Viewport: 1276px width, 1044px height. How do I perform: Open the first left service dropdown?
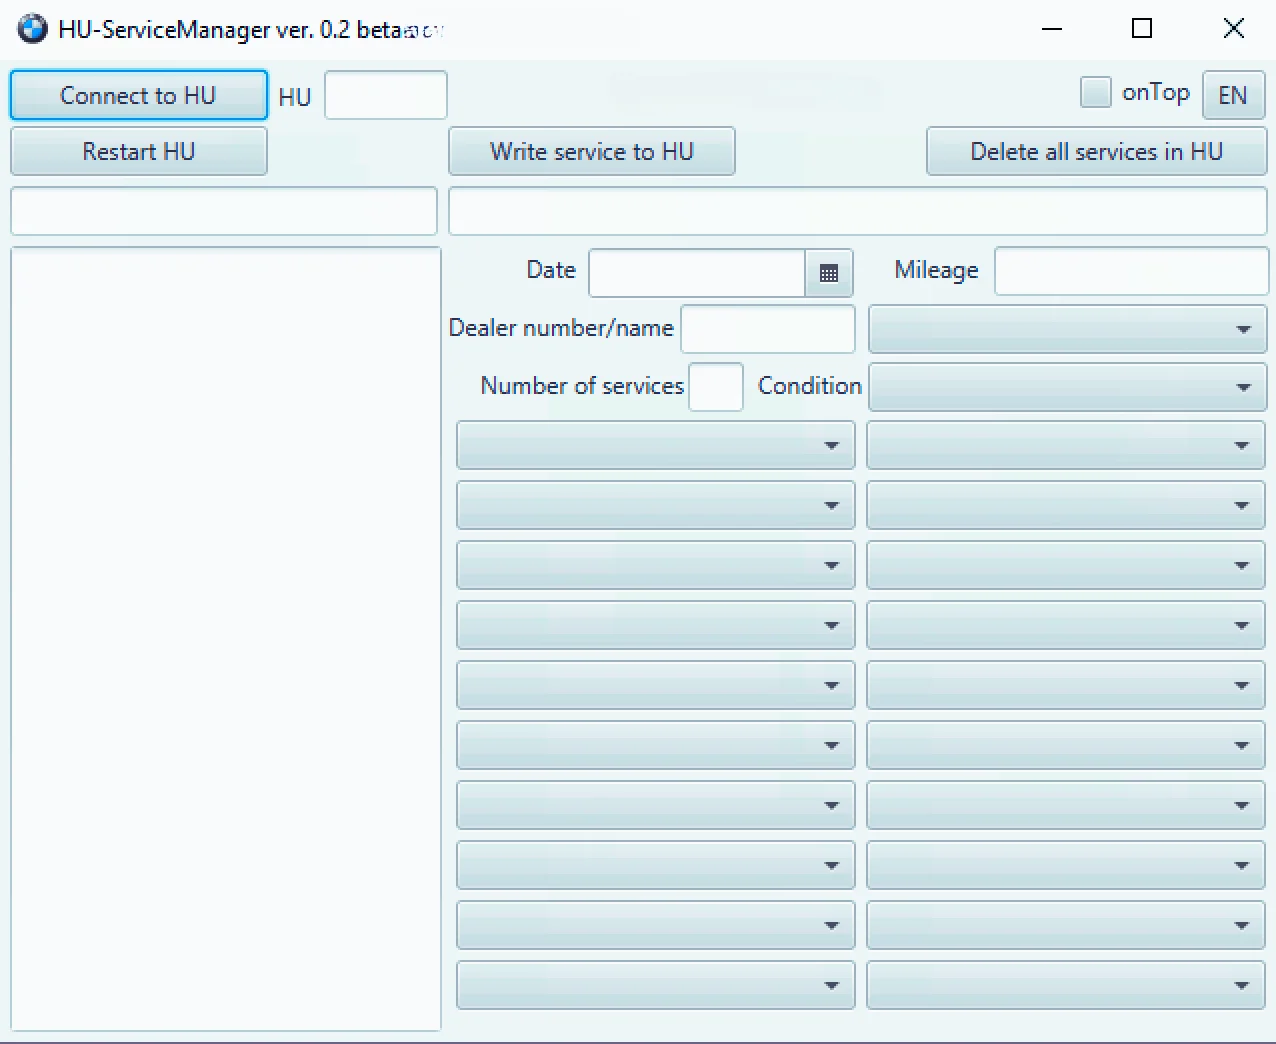(x=655, y=445)
